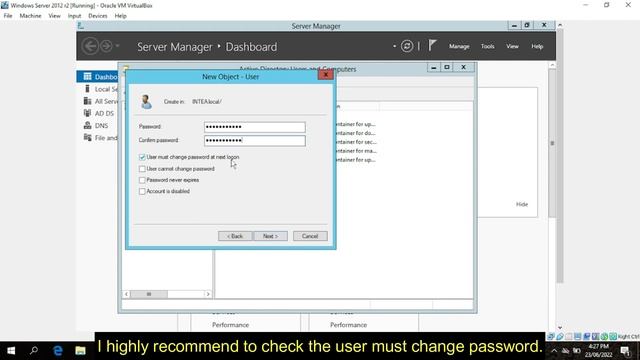Open VirtualBox Help menu

(x=120, y=16)
